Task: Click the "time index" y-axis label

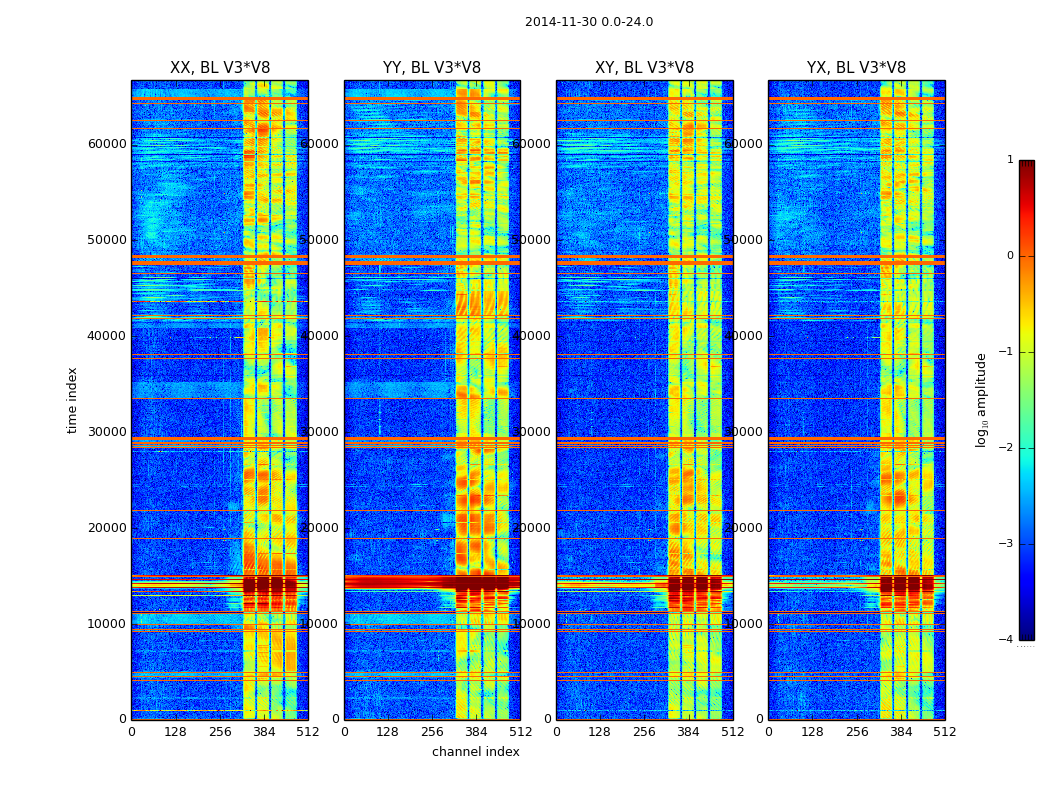Action: pos(72,400)
